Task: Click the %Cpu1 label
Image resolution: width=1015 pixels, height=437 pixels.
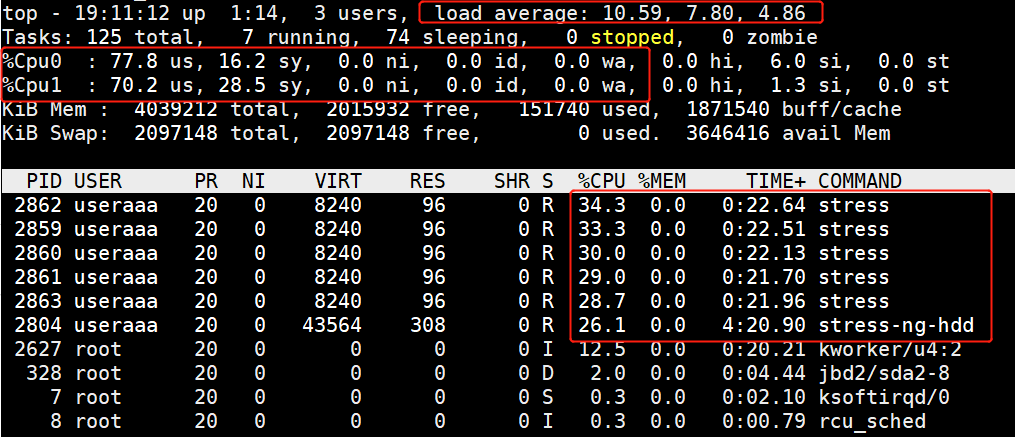Action: pyautogui.click(x=34, y=85)
